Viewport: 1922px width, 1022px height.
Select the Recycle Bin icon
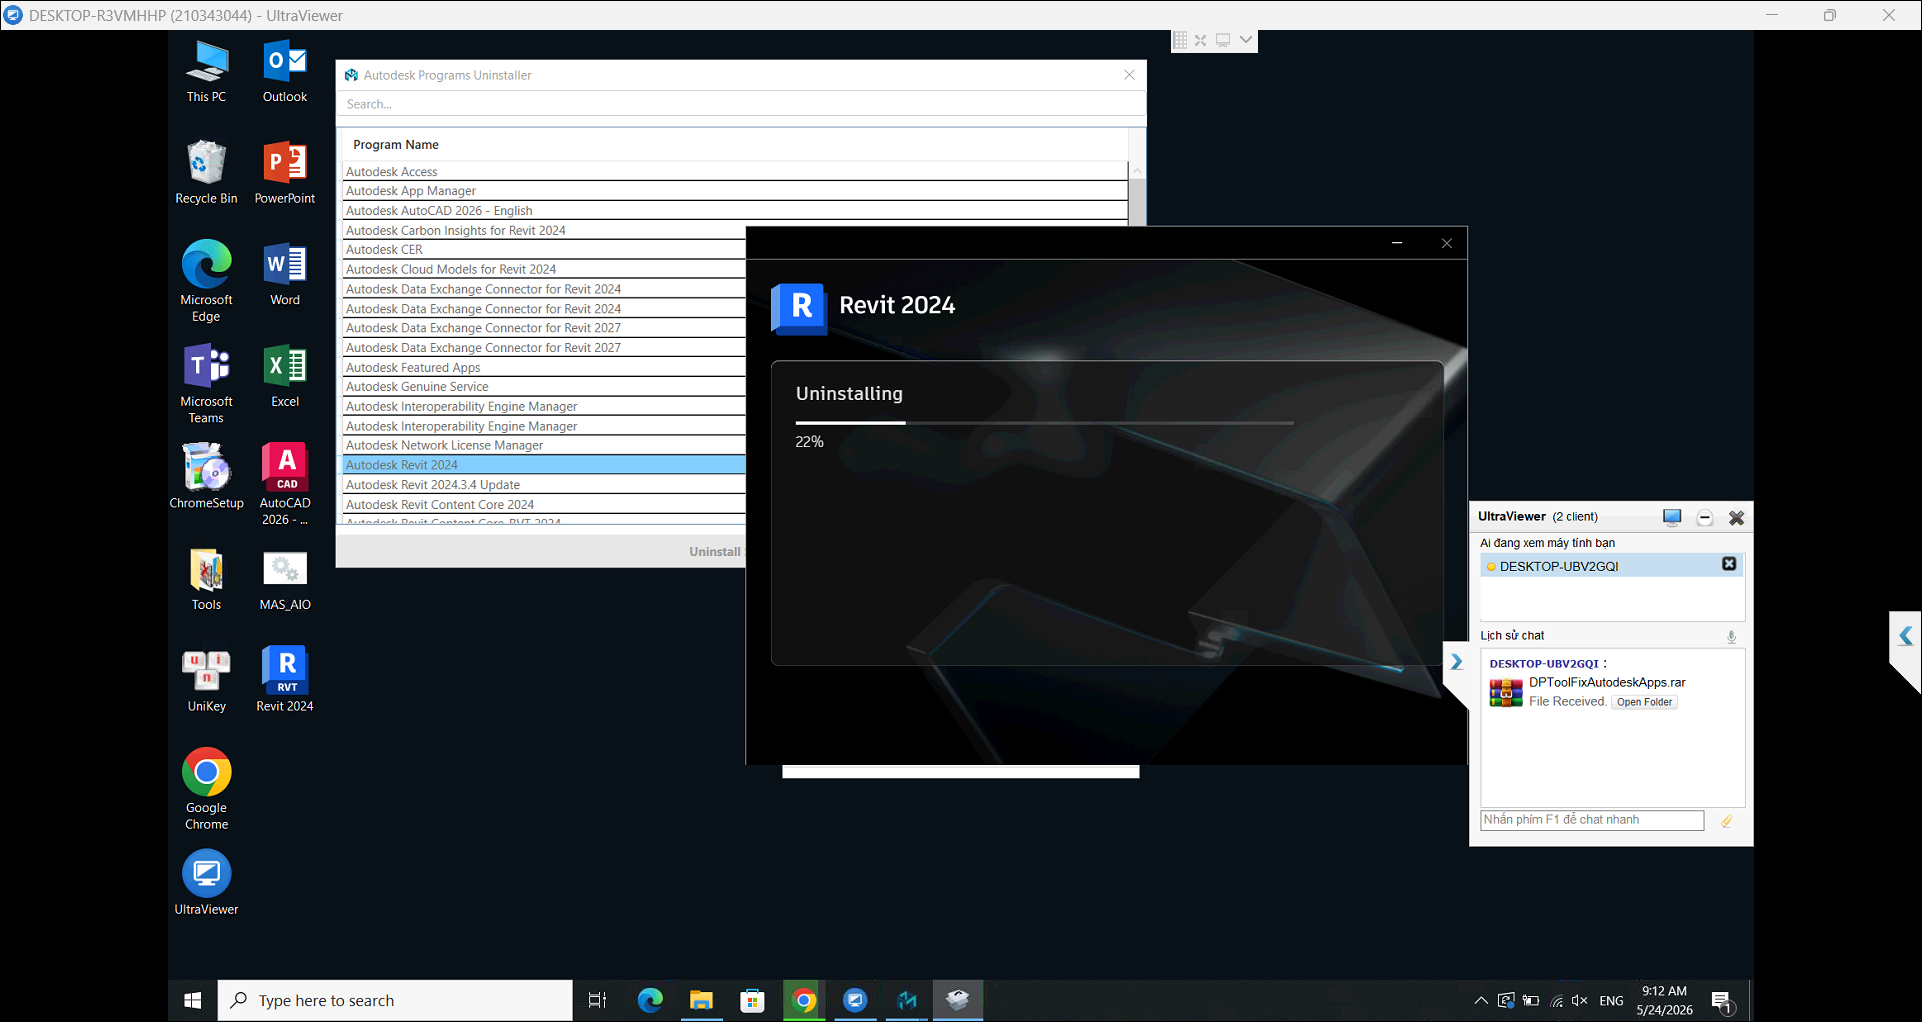pos(206,173)
